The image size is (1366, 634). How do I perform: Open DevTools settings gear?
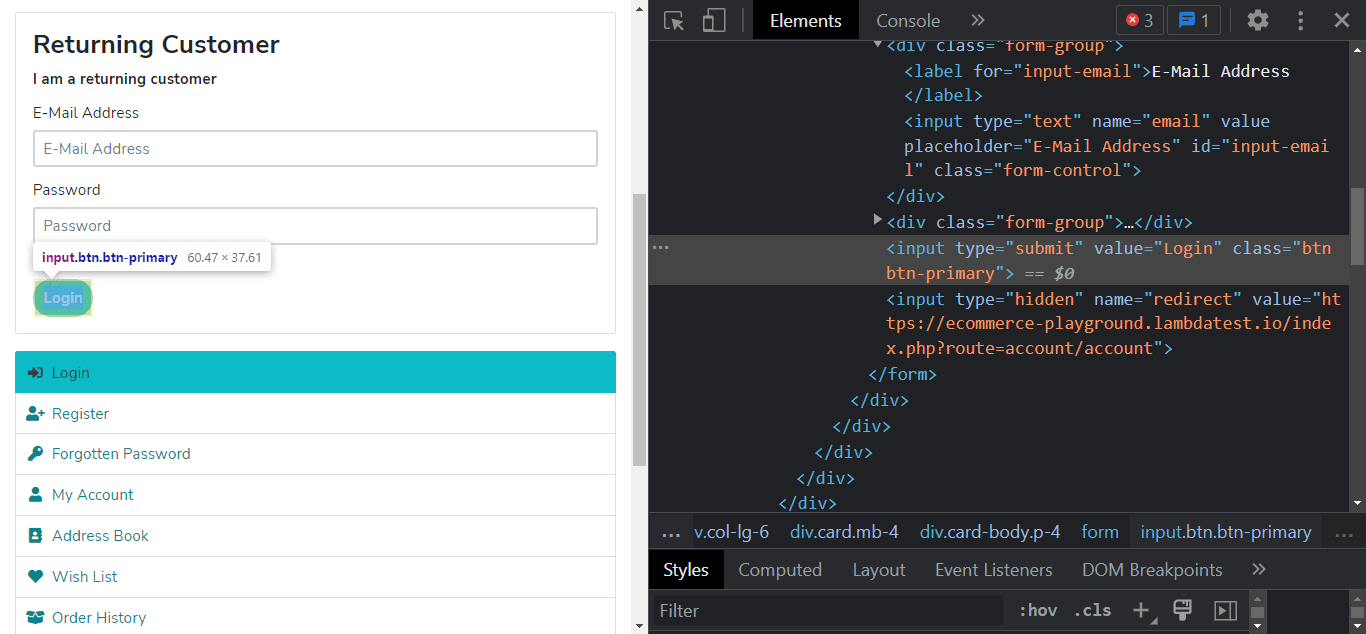pos(1258,20)
